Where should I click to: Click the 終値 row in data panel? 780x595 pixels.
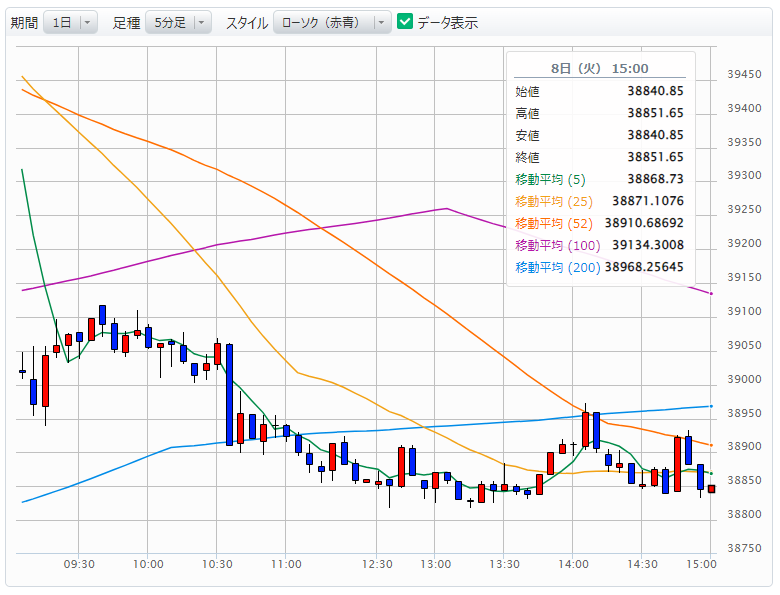[x=598, y=157]
